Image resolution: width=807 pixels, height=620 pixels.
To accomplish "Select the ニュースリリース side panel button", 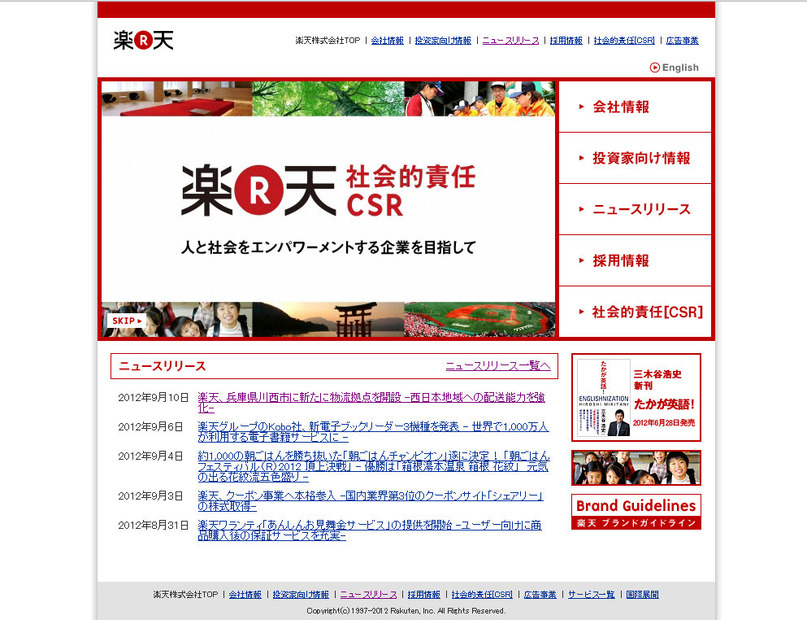I will pos(635,209).
